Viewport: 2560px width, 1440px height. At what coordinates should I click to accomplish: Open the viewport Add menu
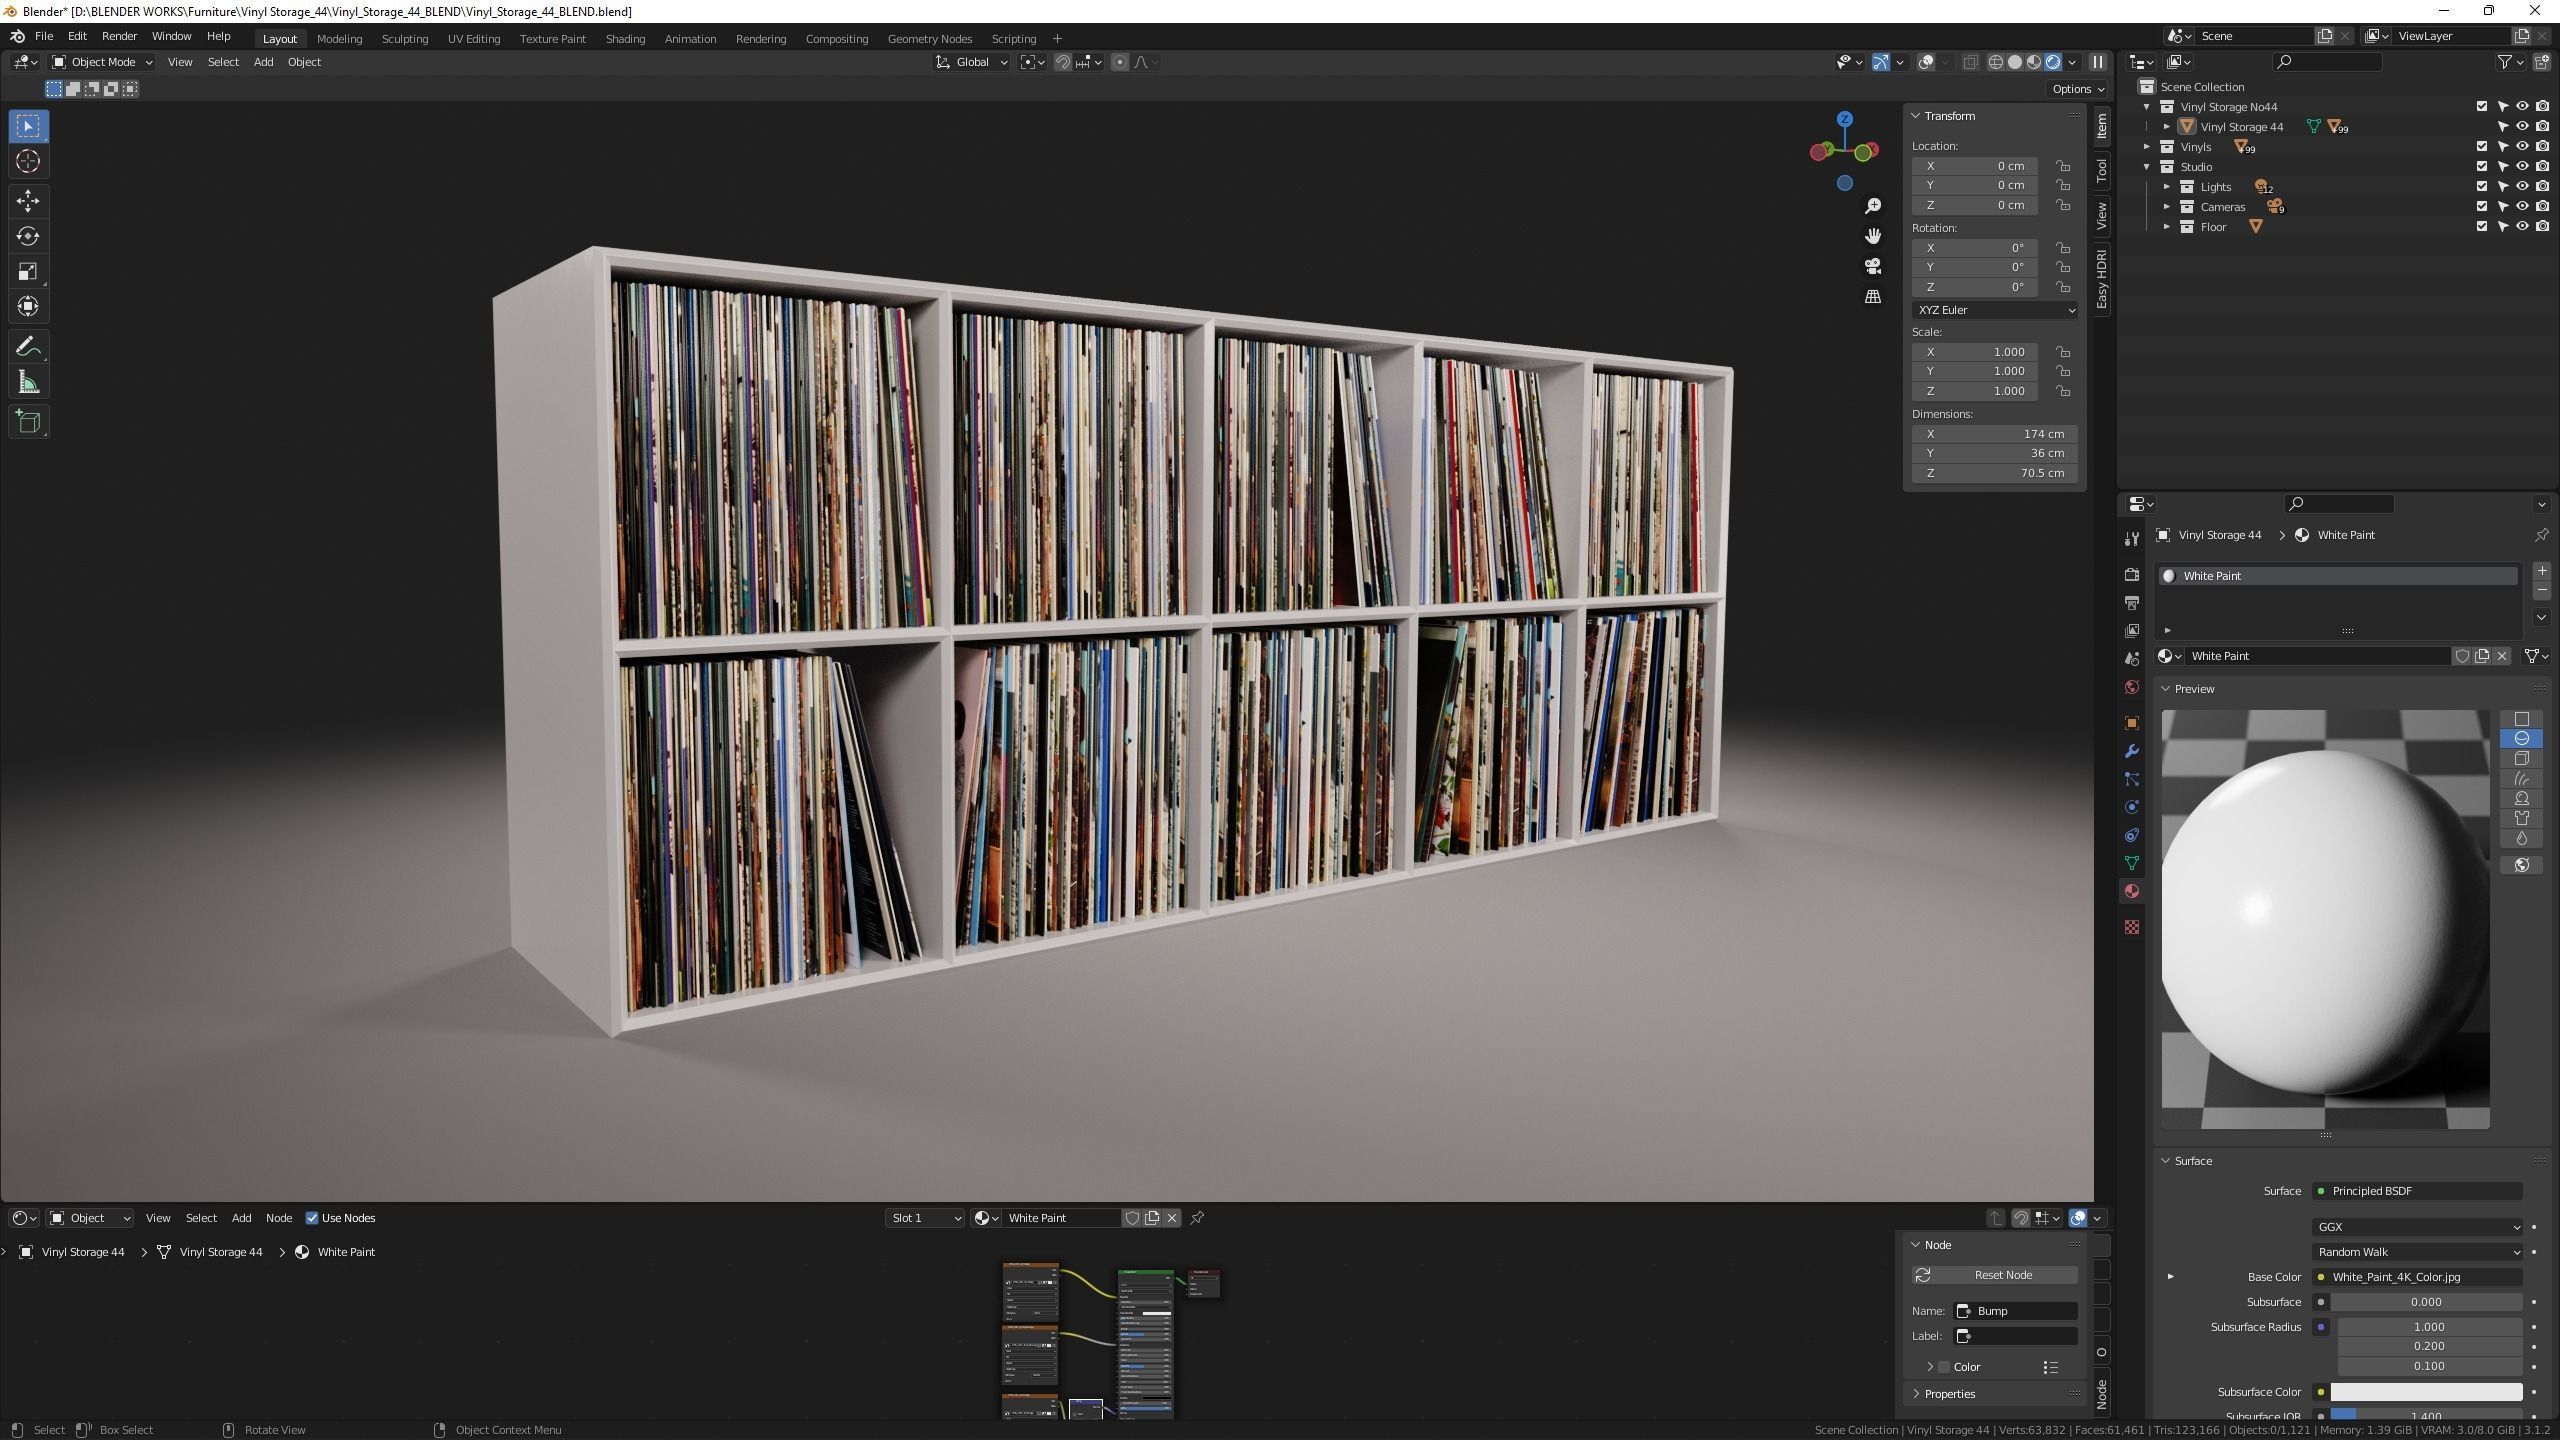coord(263,62)
